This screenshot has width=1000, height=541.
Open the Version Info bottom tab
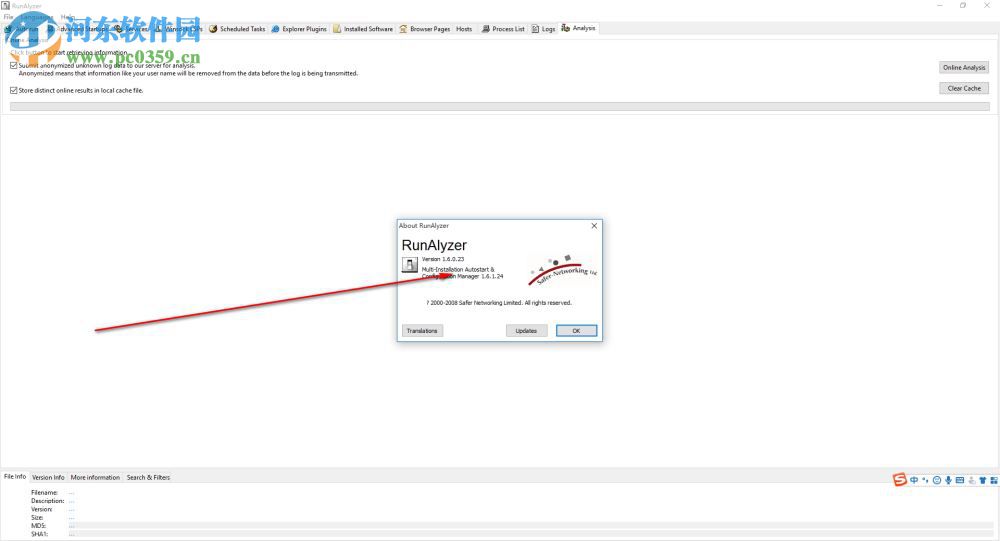point(48,477)
